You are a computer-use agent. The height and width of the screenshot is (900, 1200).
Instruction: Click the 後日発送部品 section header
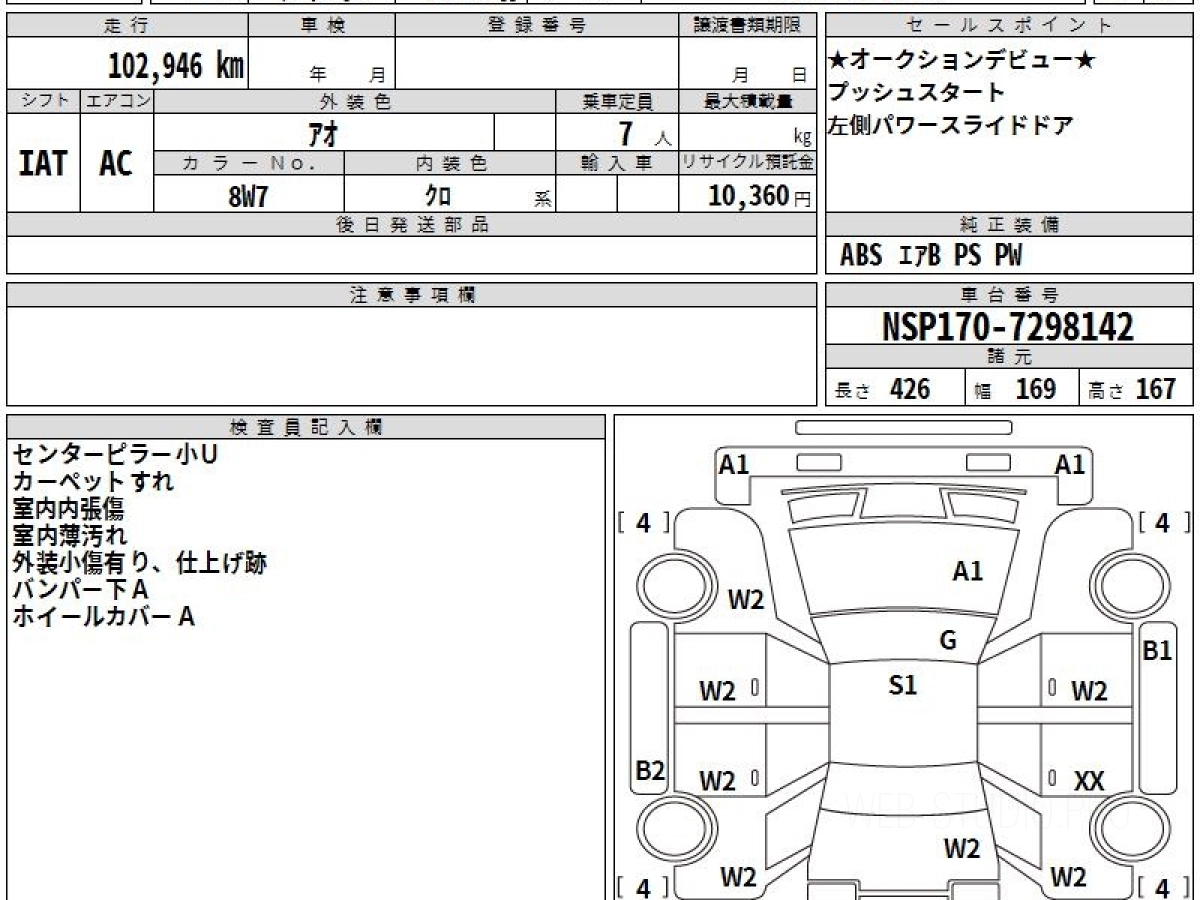[x=412, y=225]
